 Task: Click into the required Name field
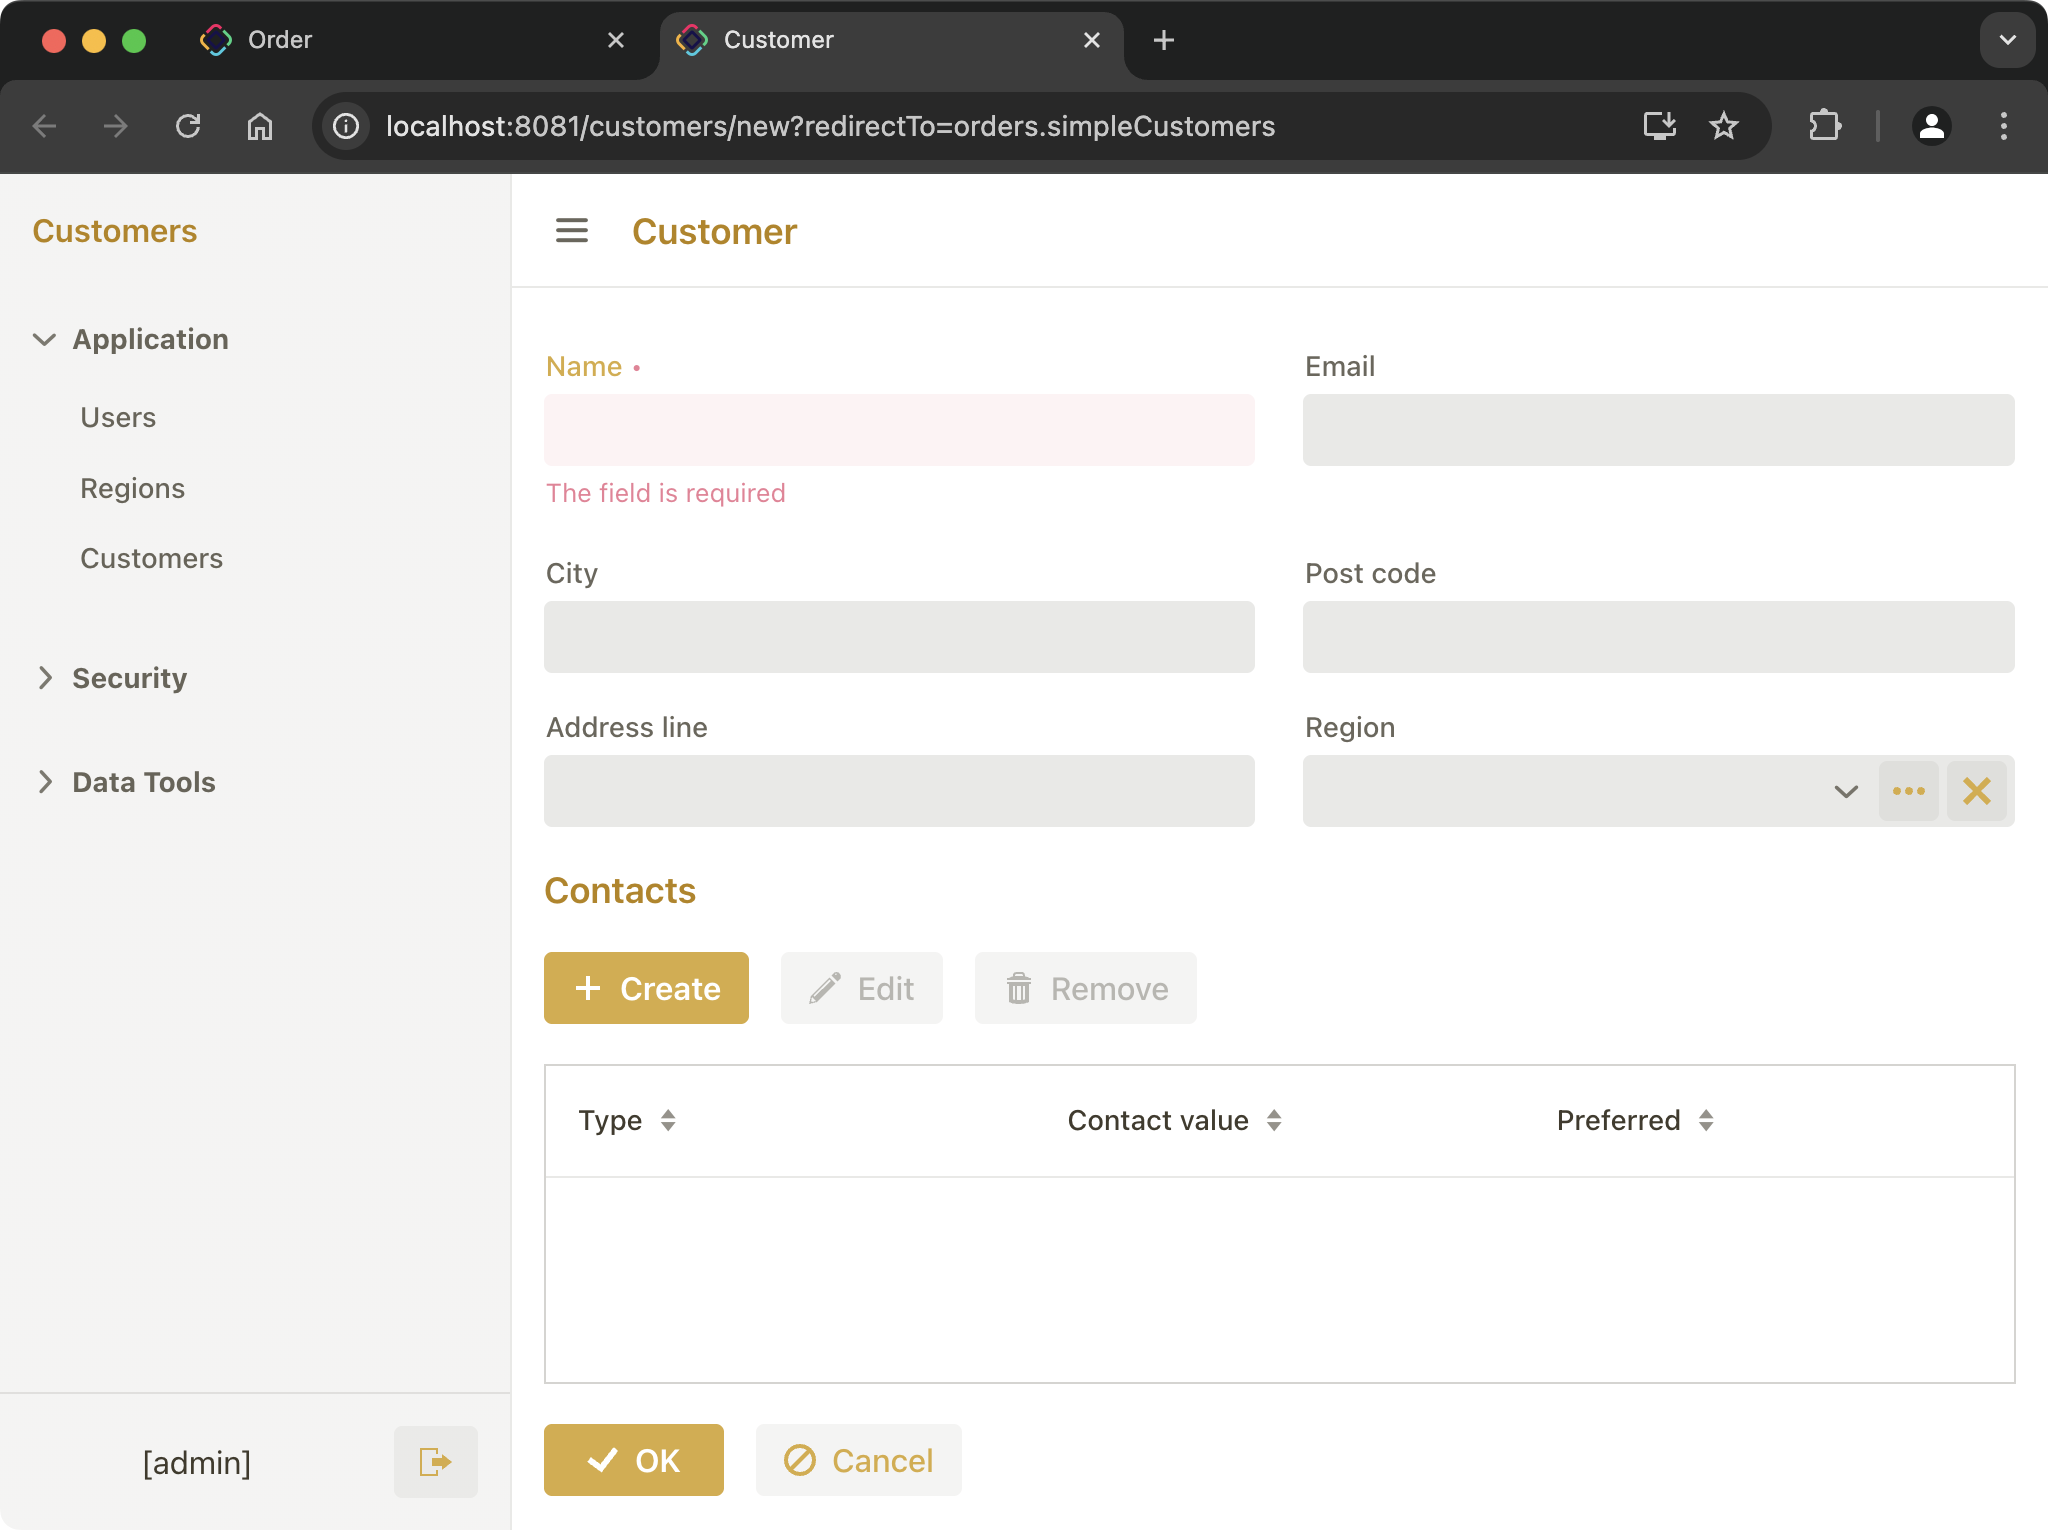pos(898,430)
